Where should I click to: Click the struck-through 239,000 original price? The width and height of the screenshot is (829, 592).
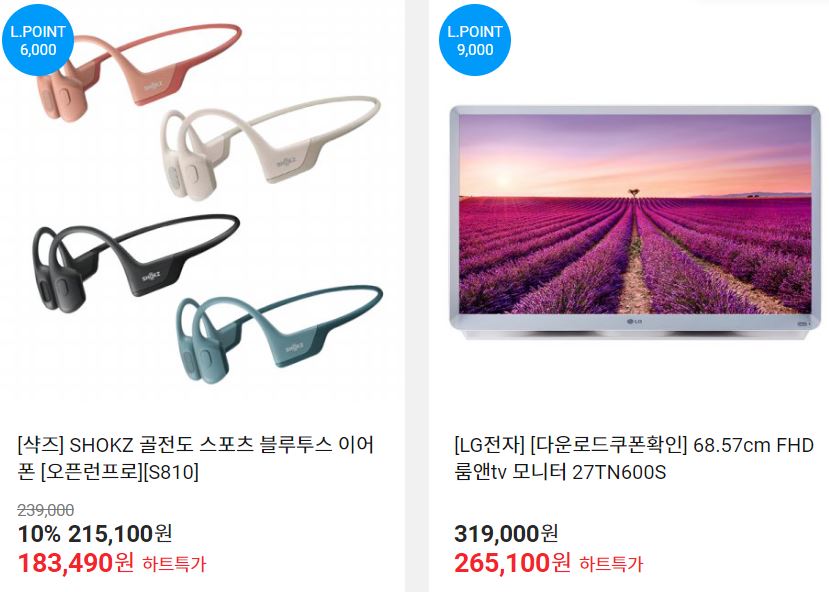(x=45, y=510)
